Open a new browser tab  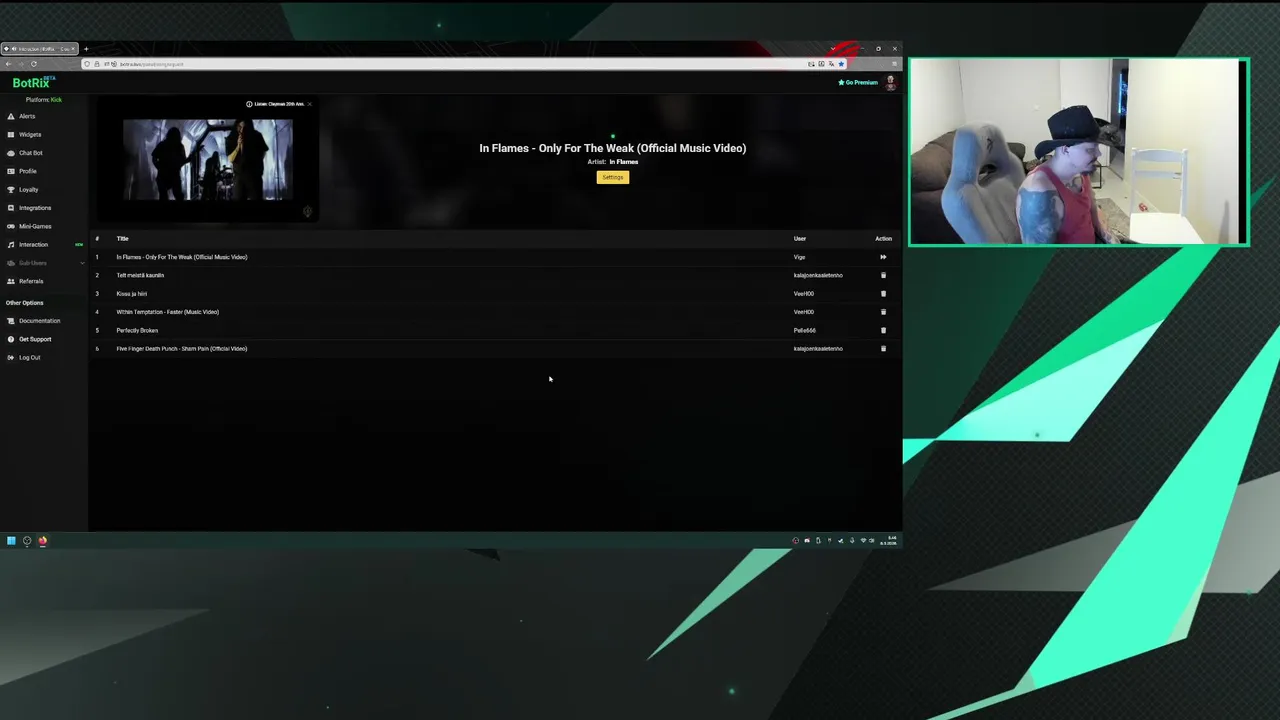tap(86, 49)
